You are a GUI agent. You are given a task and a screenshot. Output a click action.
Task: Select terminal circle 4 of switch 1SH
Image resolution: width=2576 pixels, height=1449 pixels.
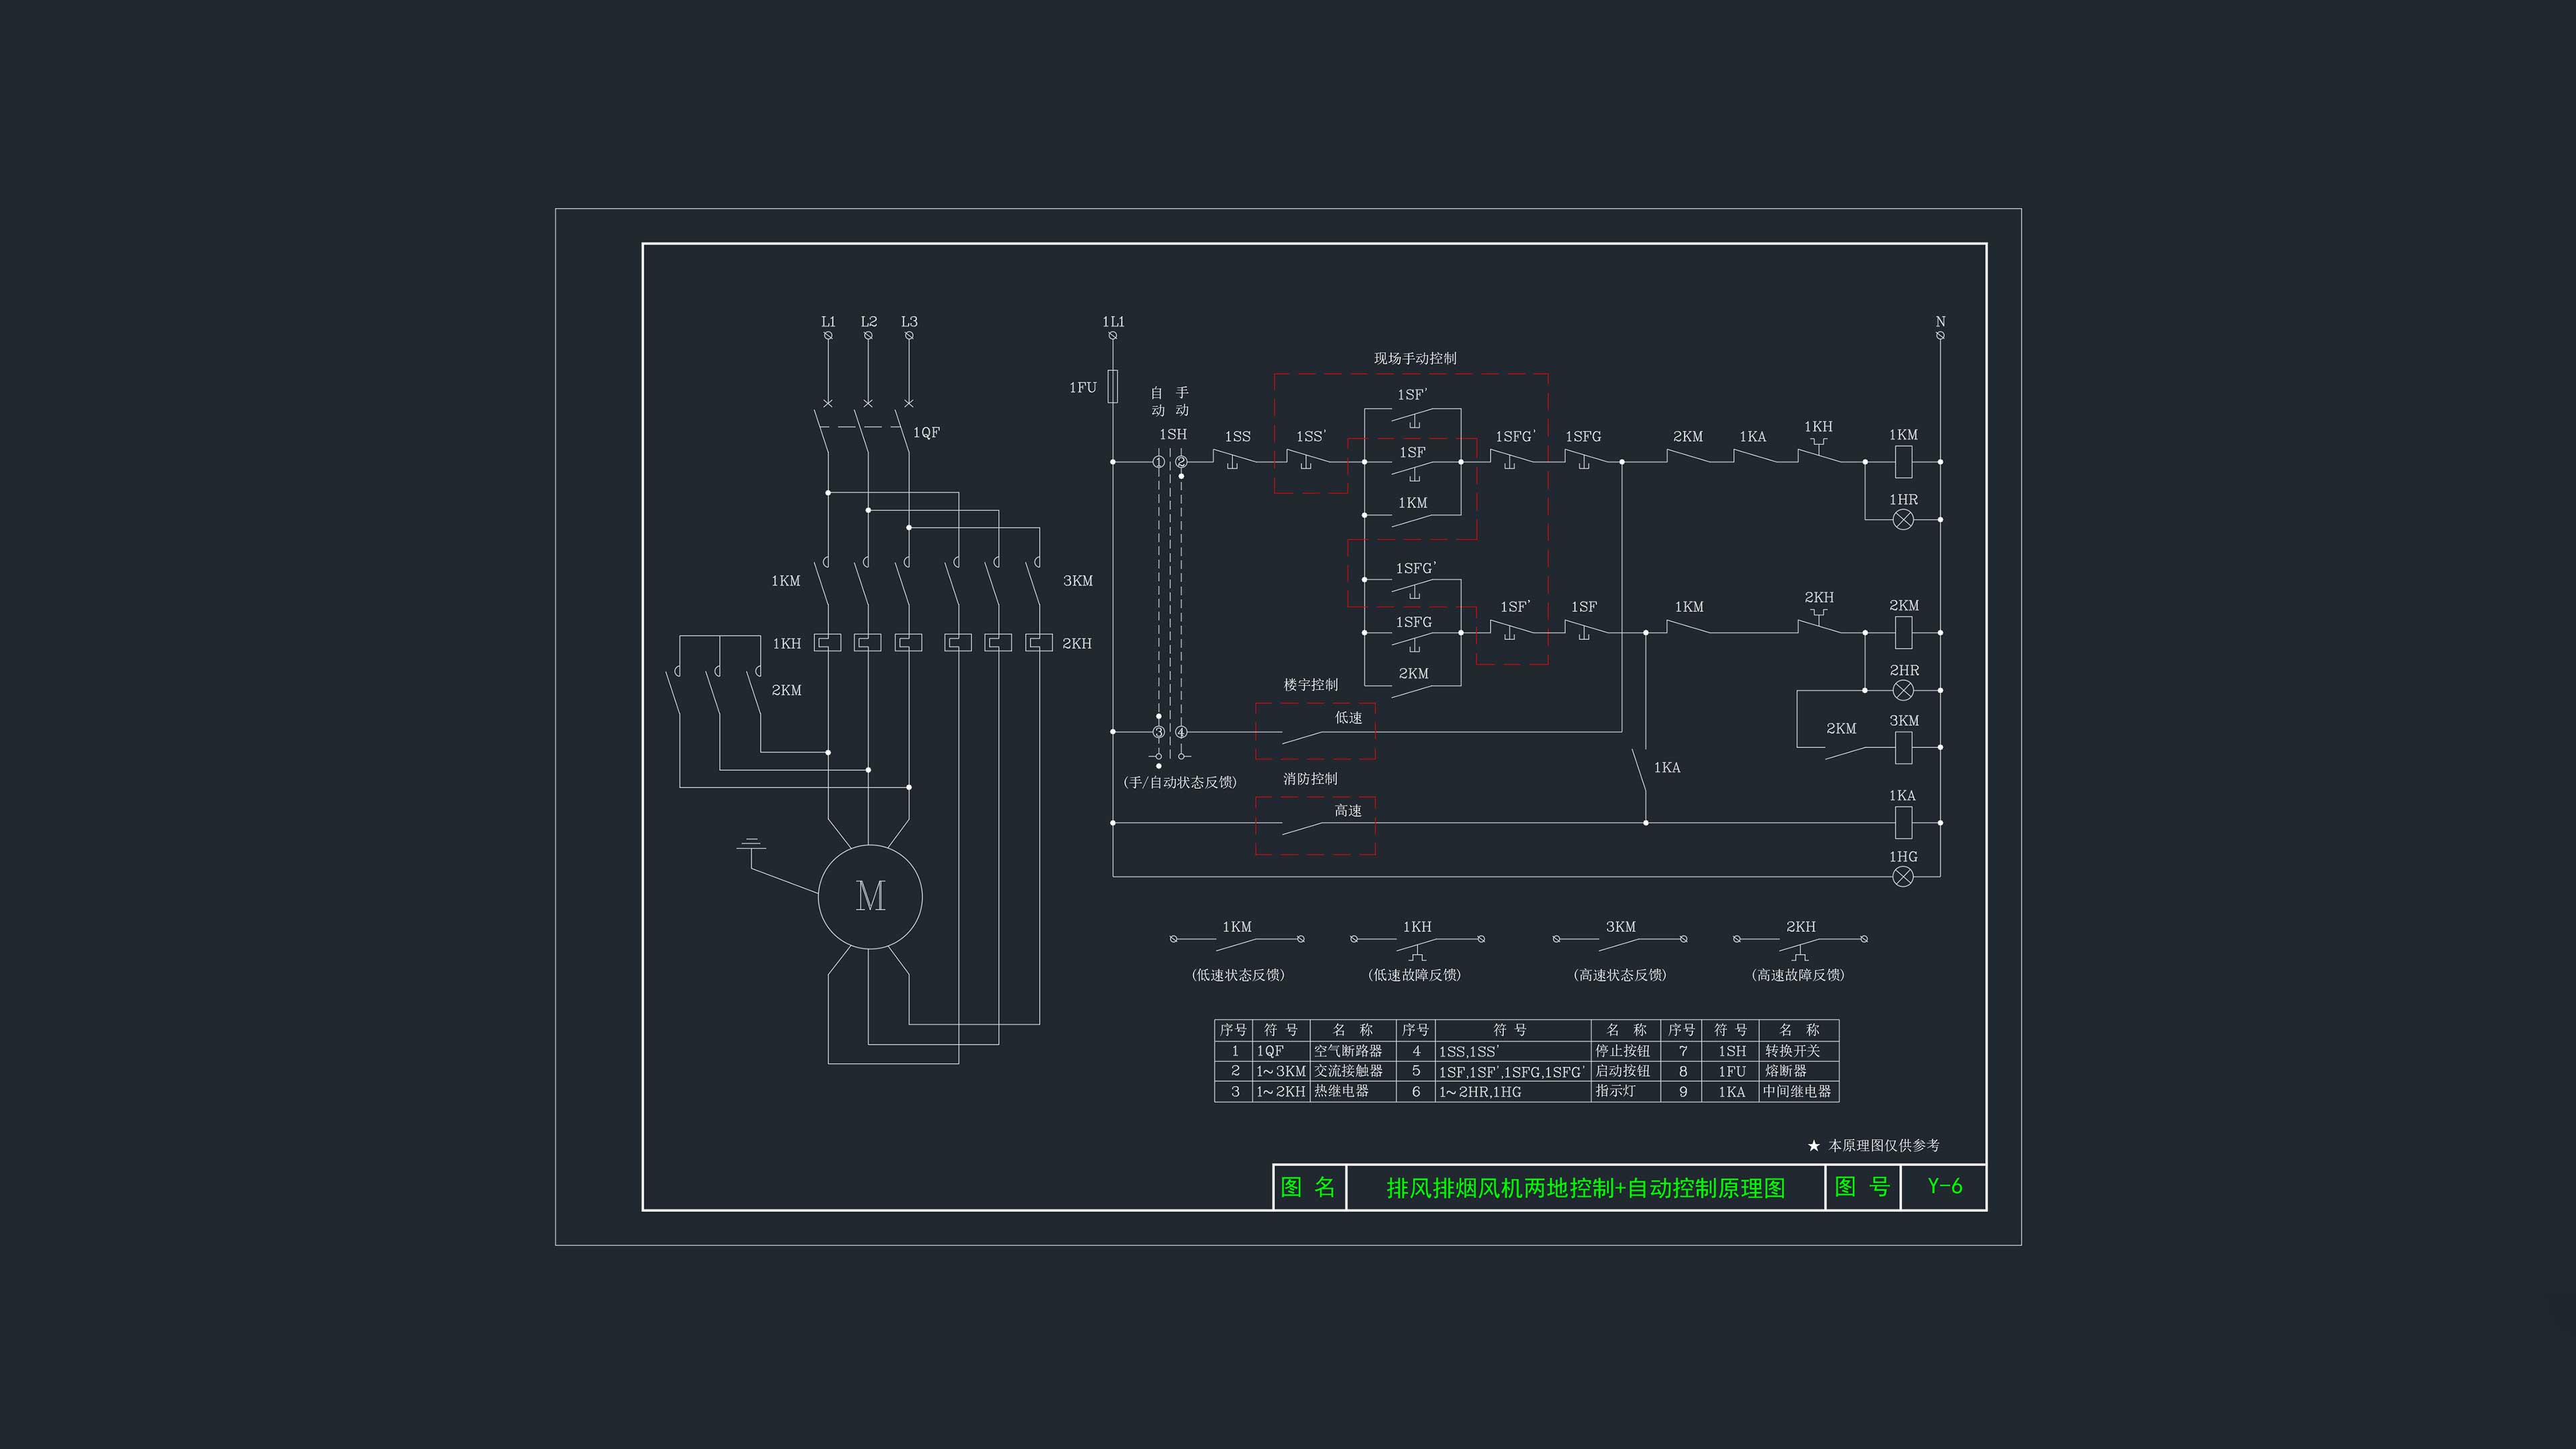[1181, 732]
